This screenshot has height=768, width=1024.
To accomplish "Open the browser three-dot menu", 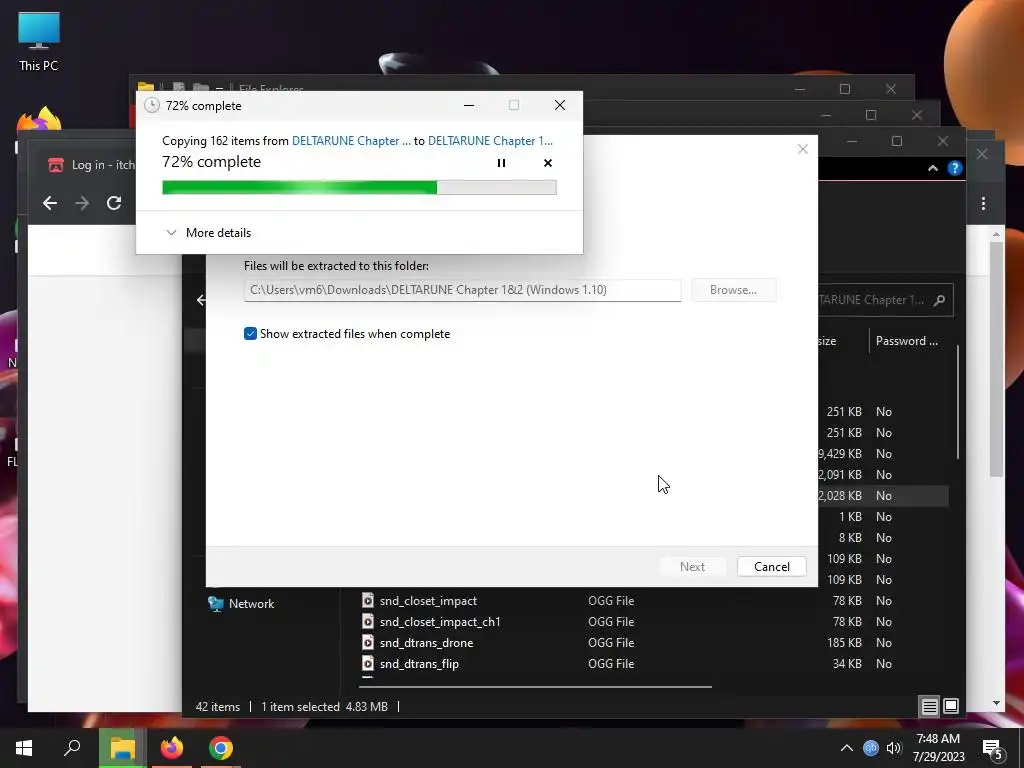I will click(984, 204).
